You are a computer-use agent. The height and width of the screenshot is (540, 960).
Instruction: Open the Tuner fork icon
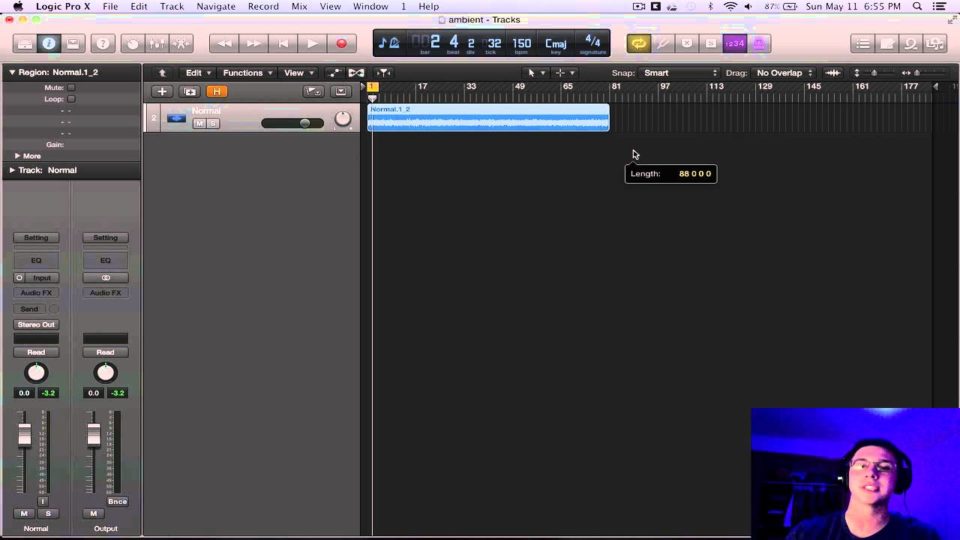point(662,43)
